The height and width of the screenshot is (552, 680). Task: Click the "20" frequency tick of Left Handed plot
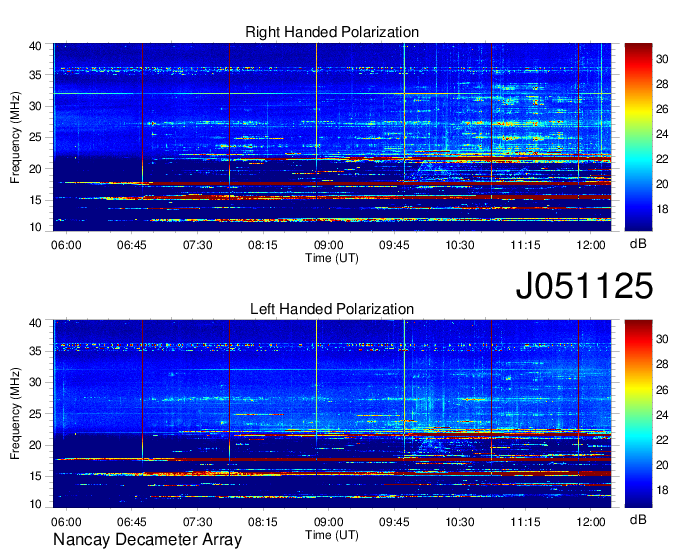35,445
